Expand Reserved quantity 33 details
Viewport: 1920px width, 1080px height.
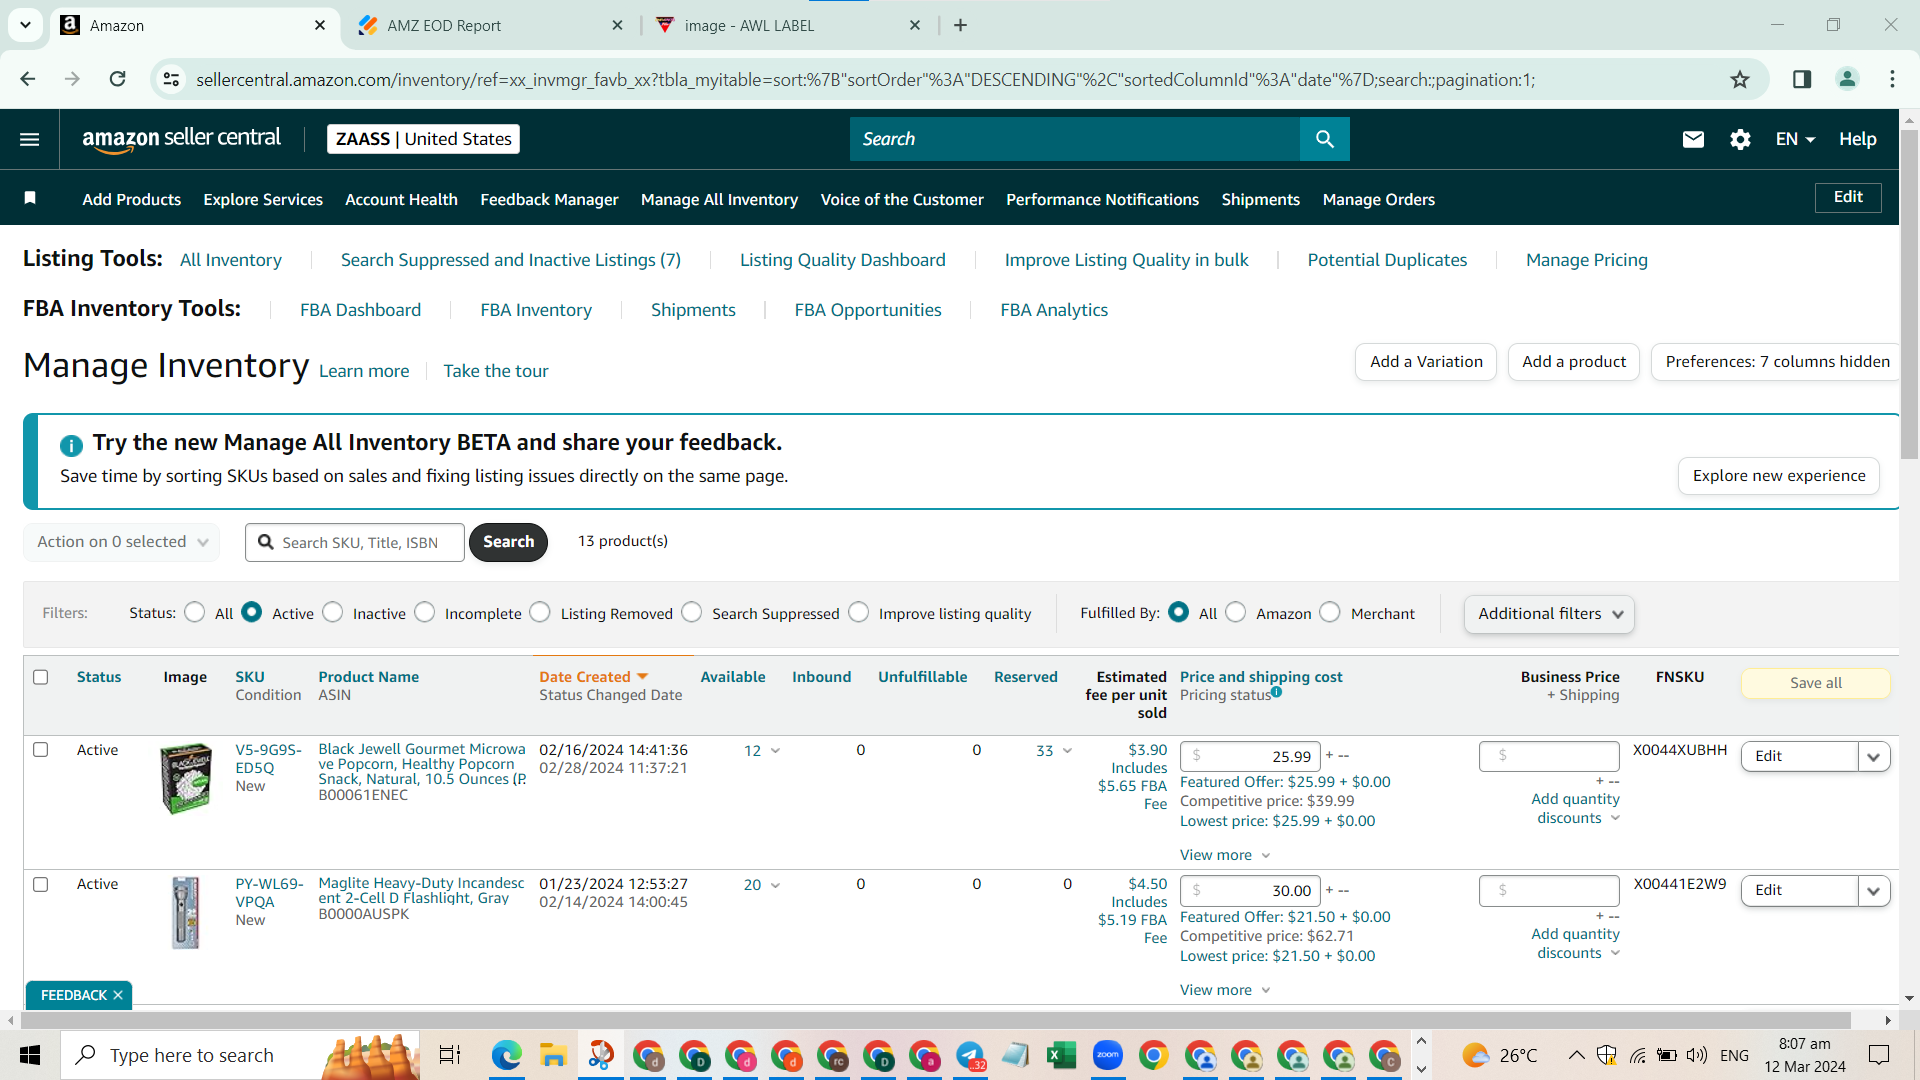(1067, 751)
